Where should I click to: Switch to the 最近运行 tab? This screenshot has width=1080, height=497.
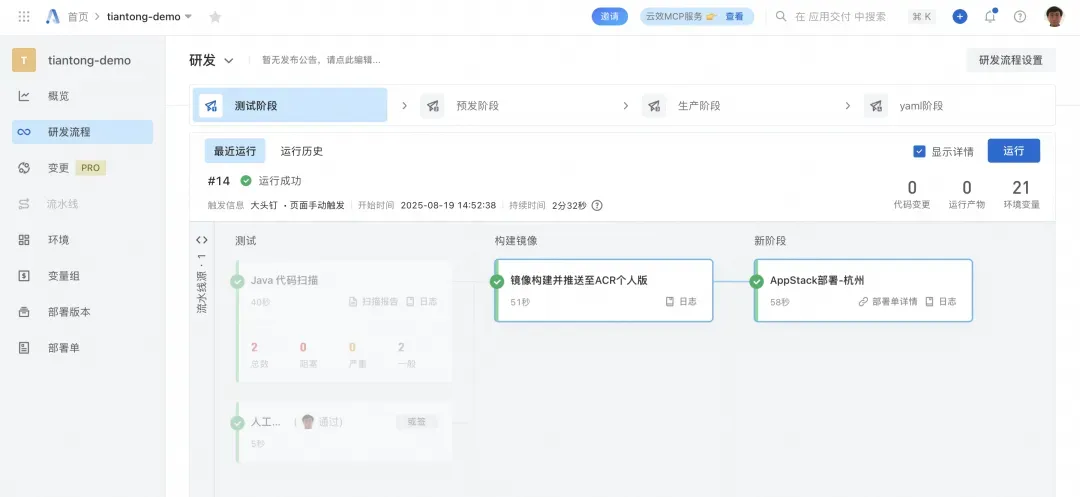click(x=235, y=151)
